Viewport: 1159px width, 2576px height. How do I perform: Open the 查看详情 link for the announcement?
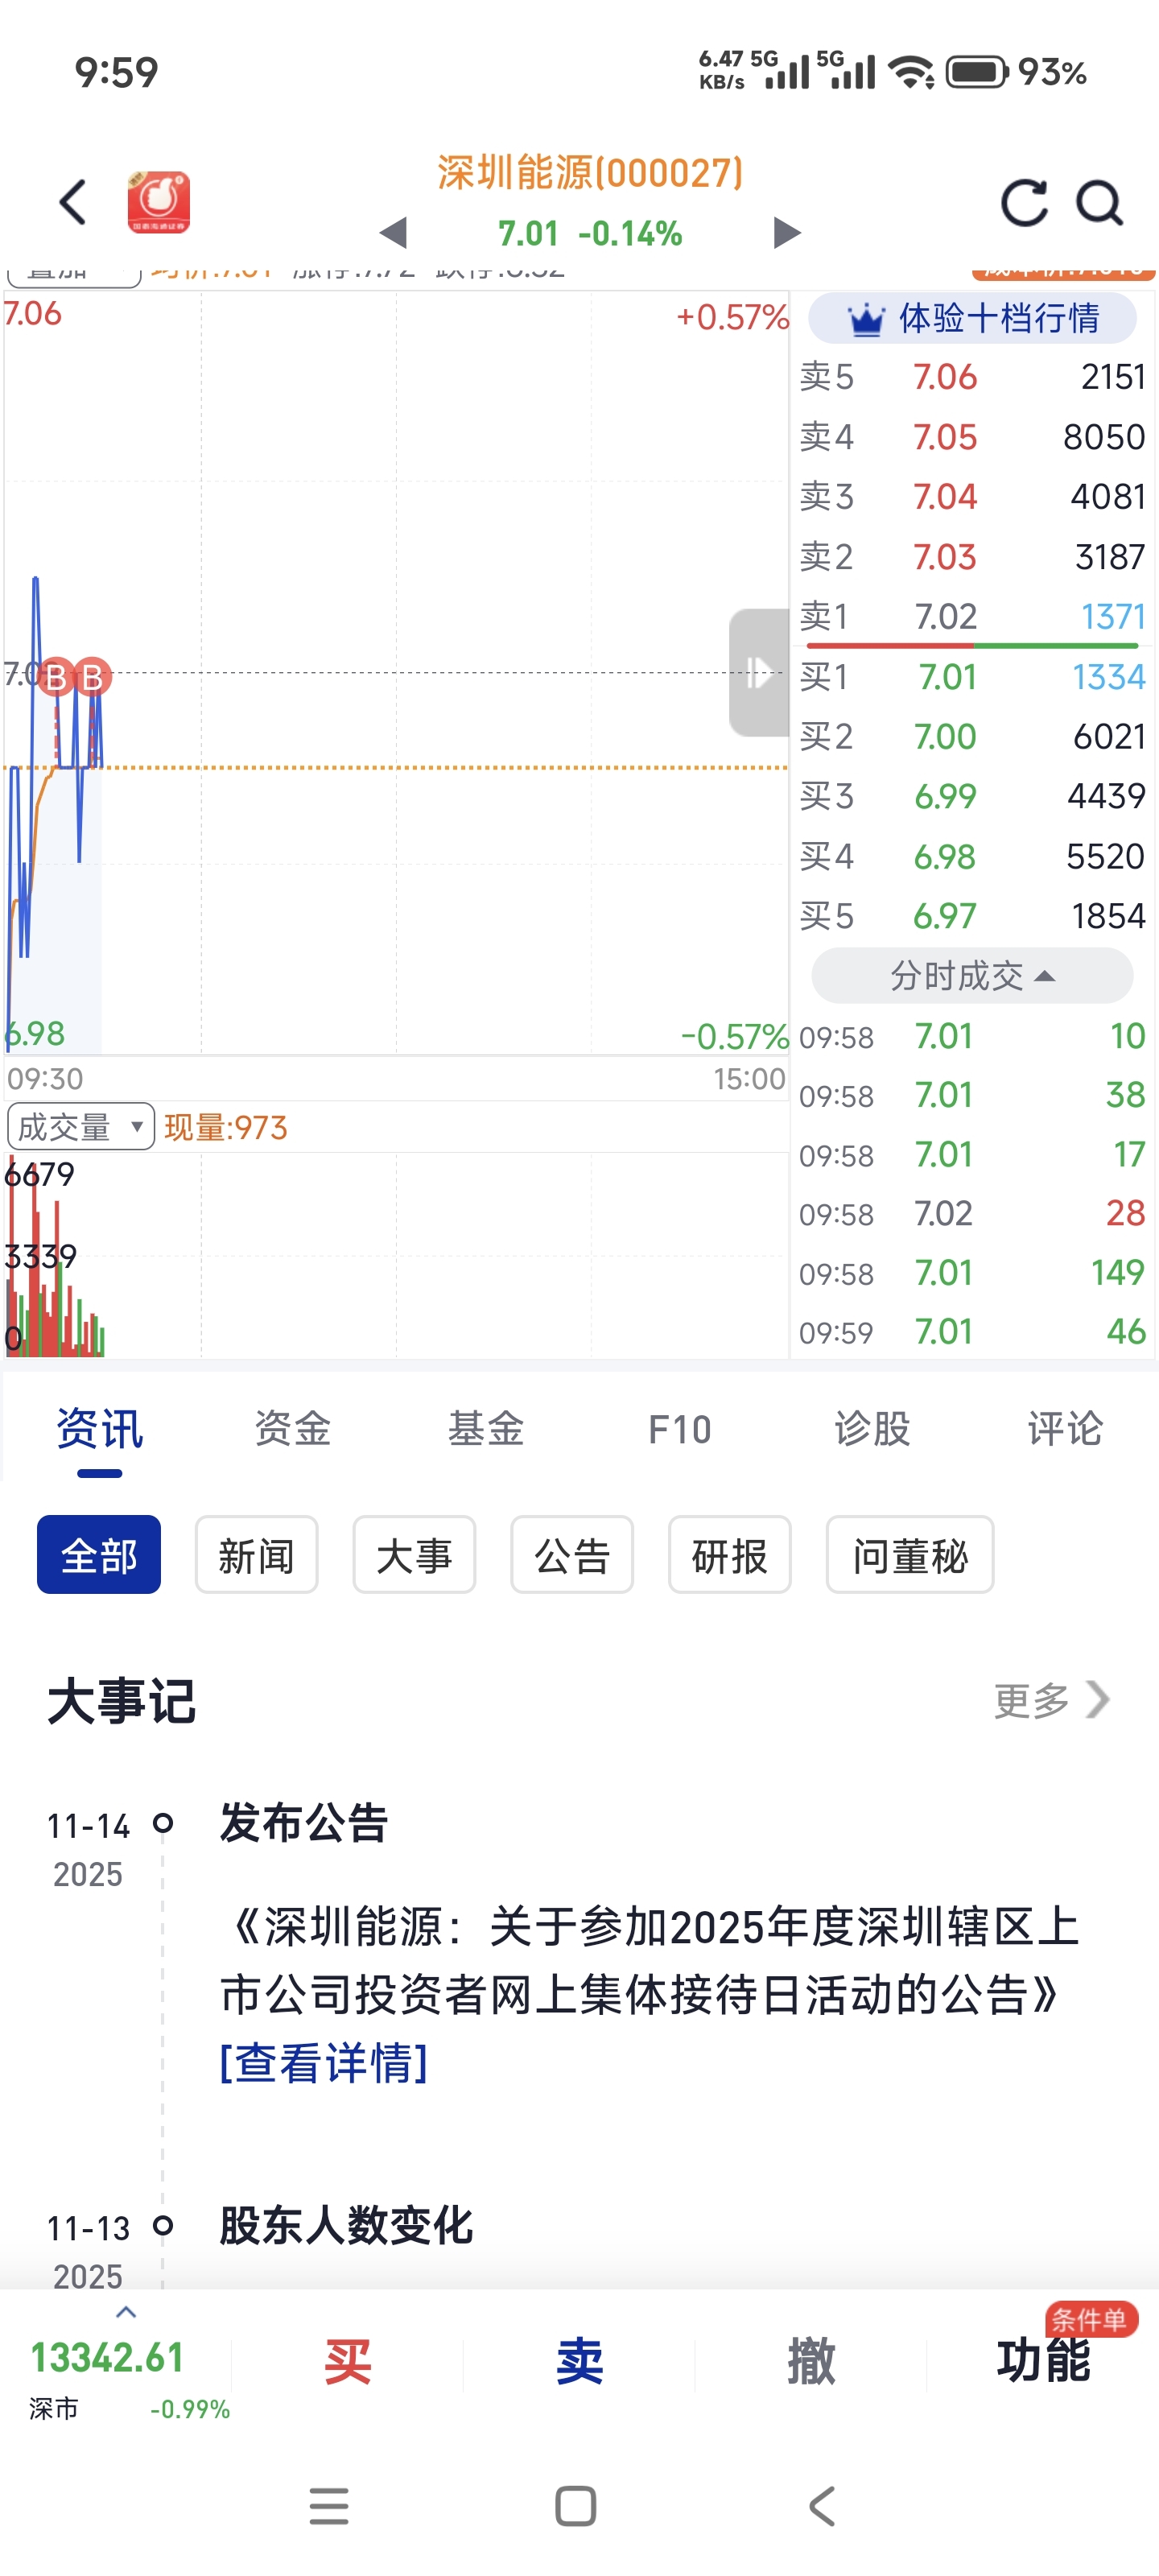coord(324,2063)
